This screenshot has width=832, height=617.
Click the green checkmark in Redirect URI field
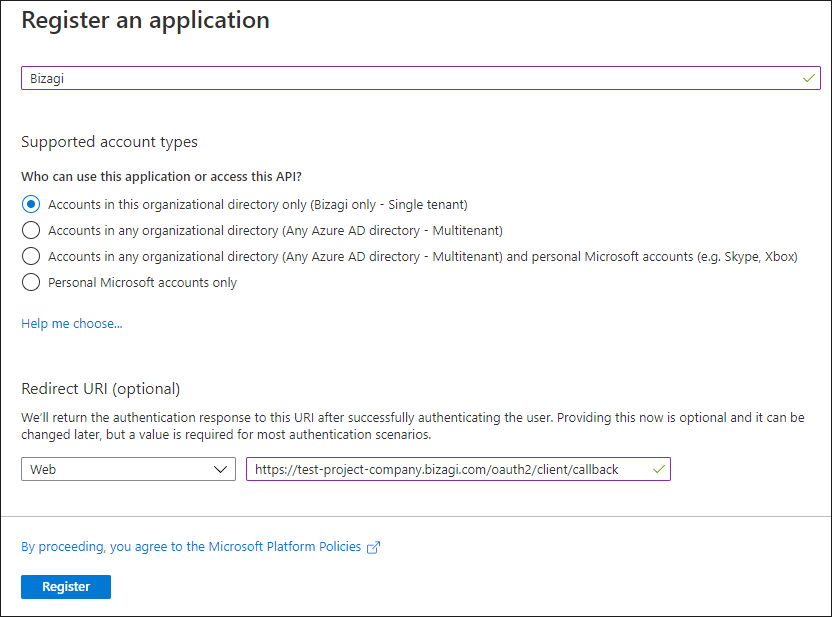click(658, 470)
